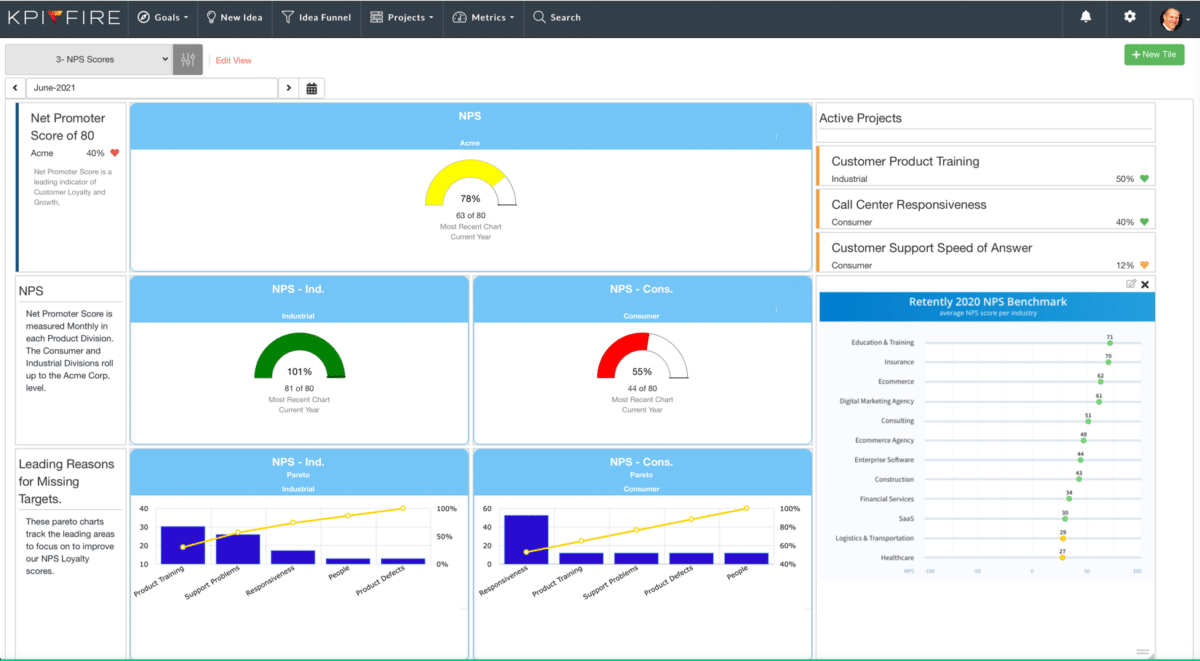1200x661 pixels.
Task: Open the settings gear icon
Action: [1129, 17]
